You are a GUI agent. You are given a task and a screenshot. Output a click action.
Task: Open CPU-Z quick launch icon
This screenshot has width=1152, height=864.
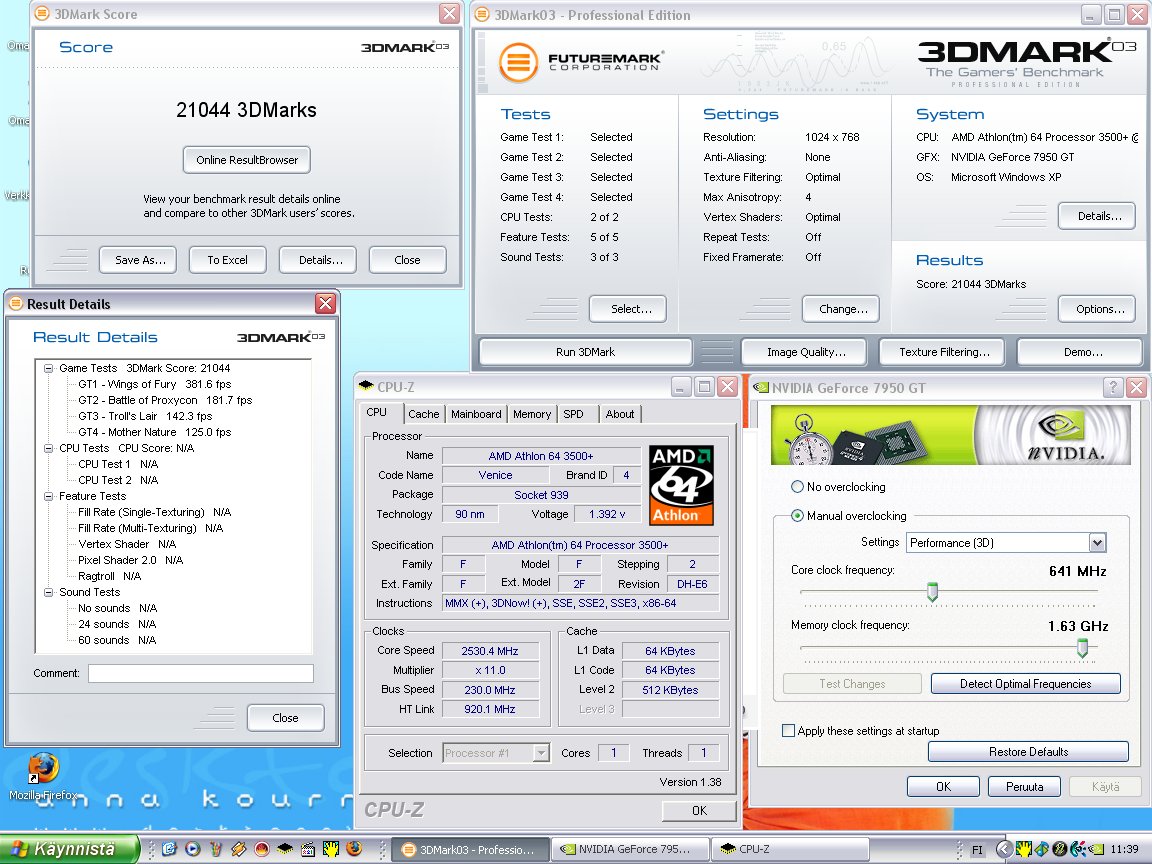pos(284,849)
